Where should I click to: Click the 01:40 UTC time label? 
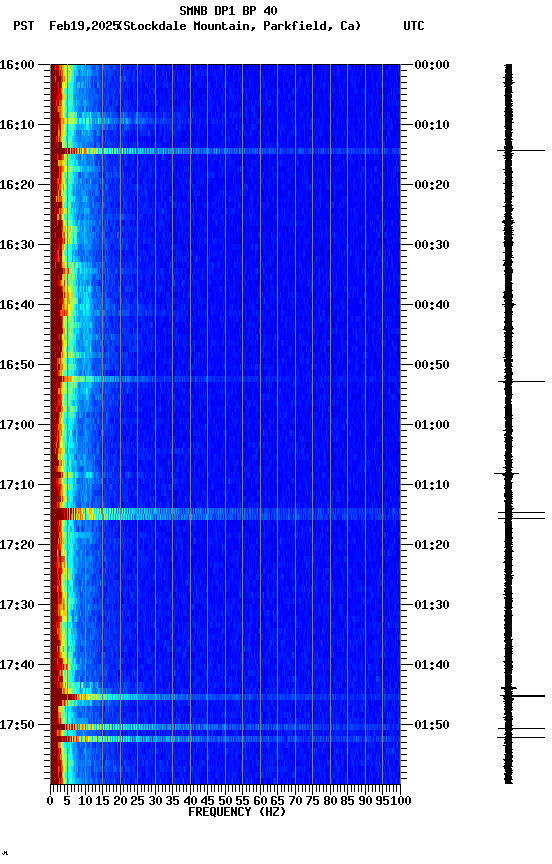point(432,666)
